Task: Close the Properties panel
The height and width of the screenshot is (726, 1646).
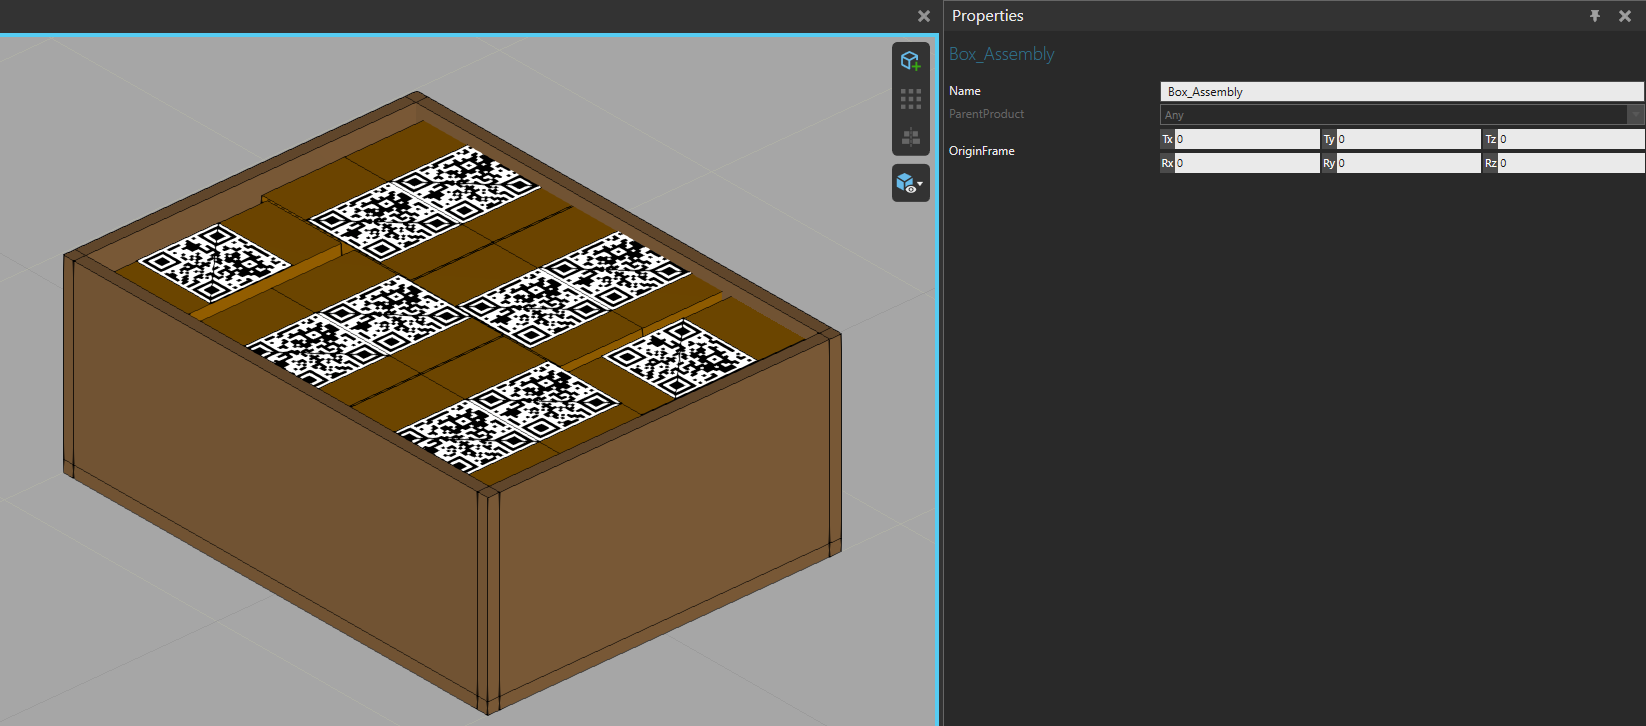Action: [1625, 16]
